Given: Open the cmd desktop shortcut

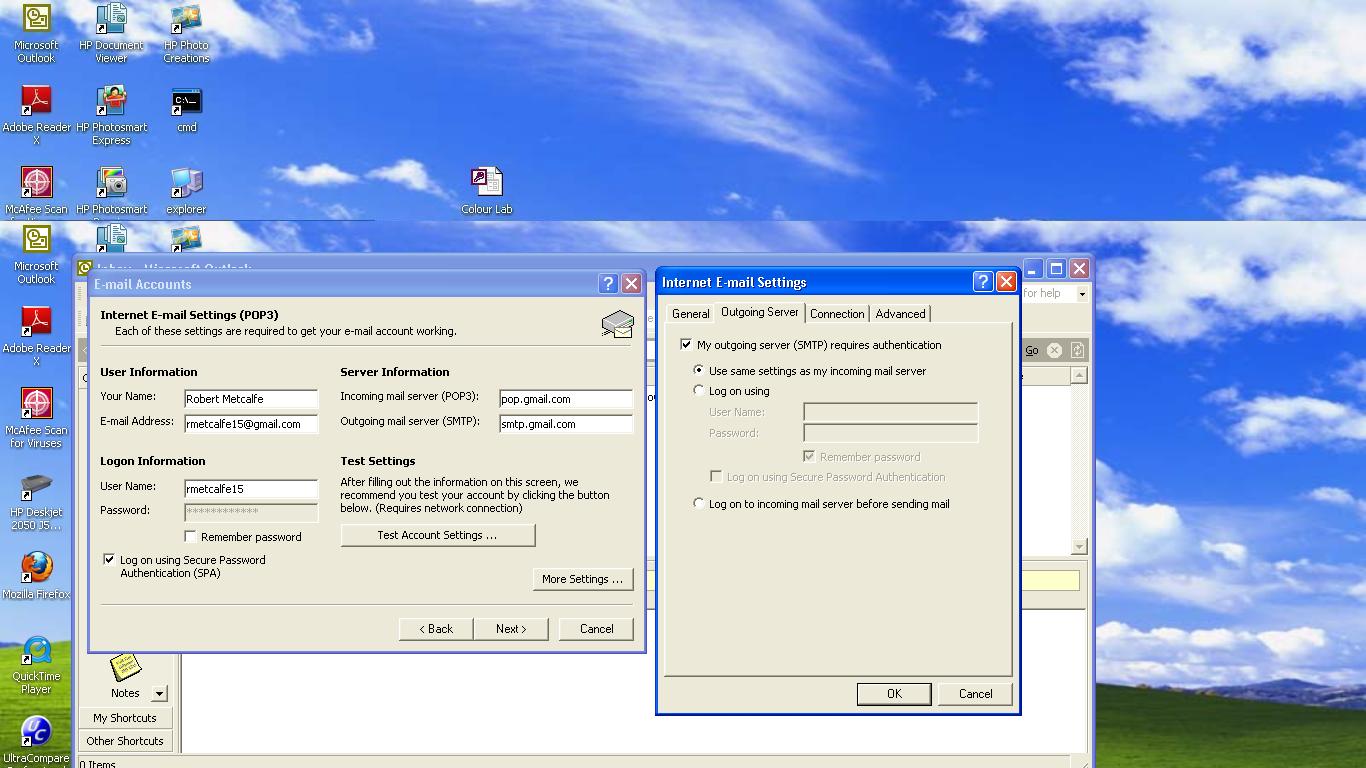Looking at the screenshot, I should (x=186, y=103).
